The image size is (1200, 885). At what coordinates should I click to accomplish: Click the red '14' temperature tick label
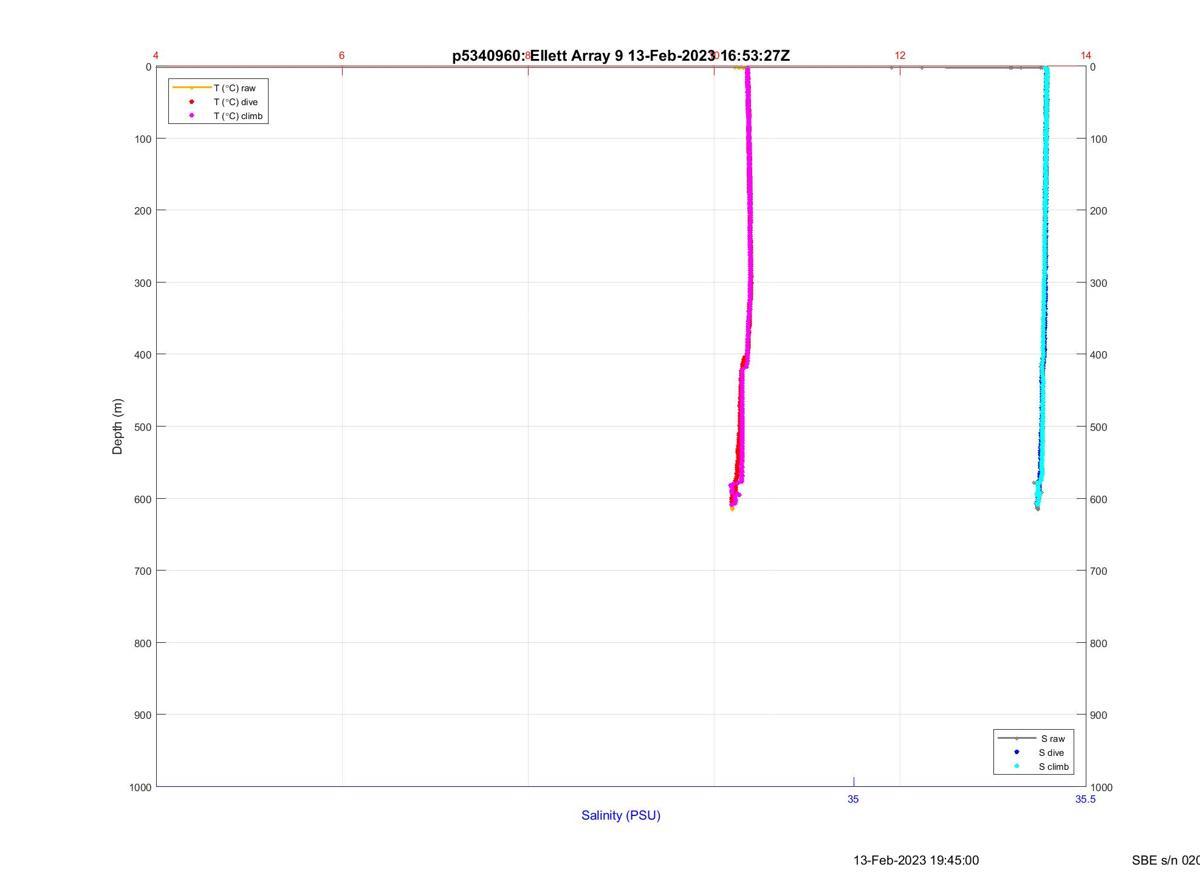tap(1086, 56)
